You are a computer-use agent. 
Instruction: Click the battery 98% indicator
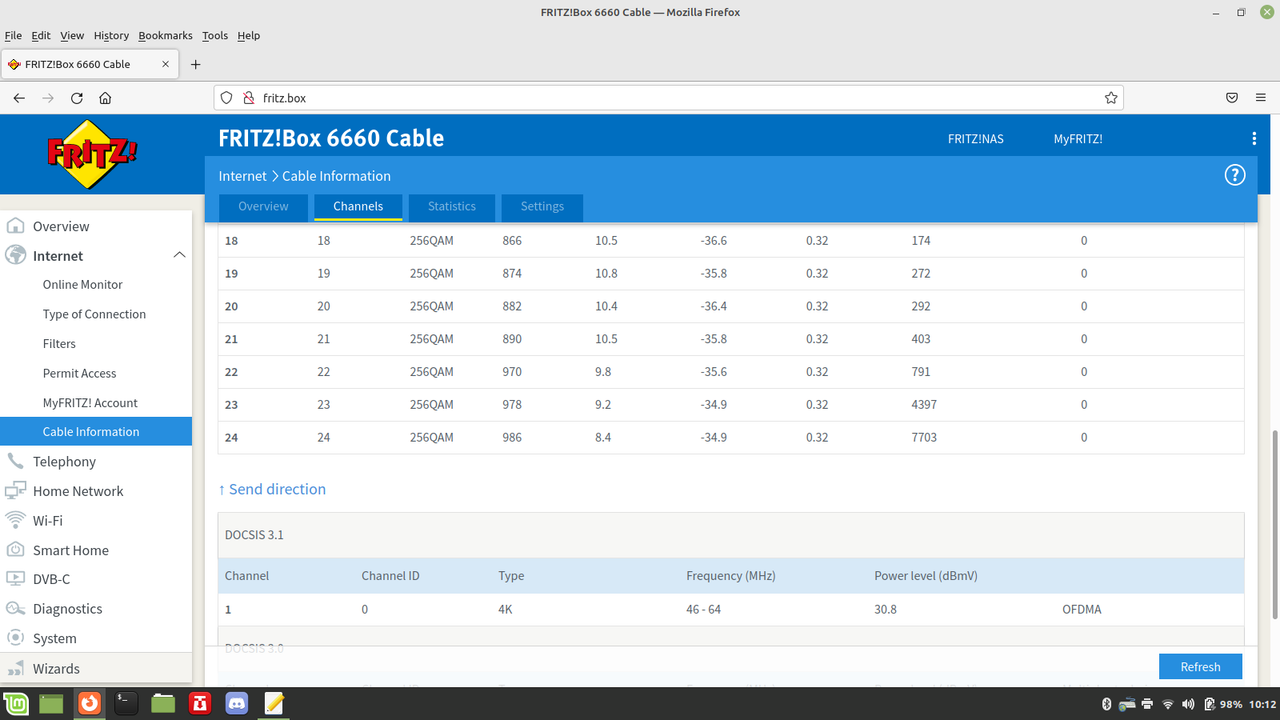click(x=1222, y=704)
